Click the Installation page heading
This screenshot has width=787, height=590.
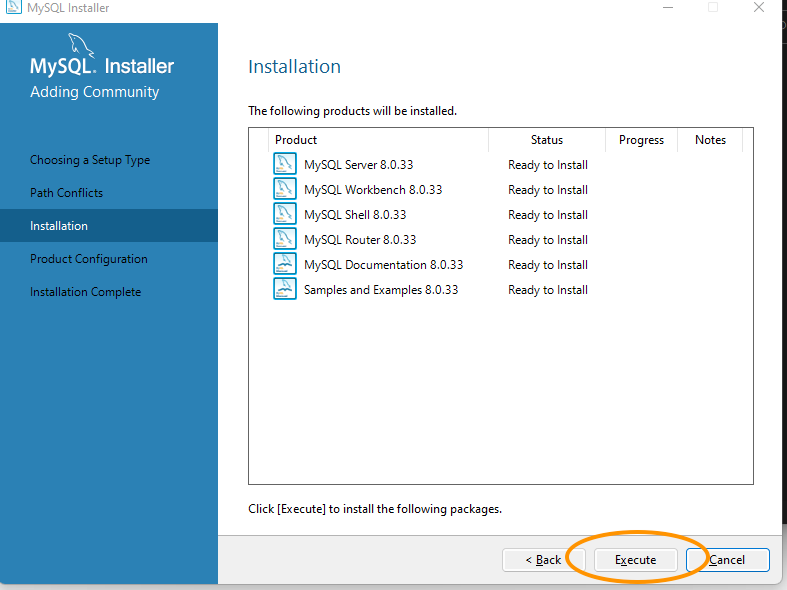(x=295, y=67)
